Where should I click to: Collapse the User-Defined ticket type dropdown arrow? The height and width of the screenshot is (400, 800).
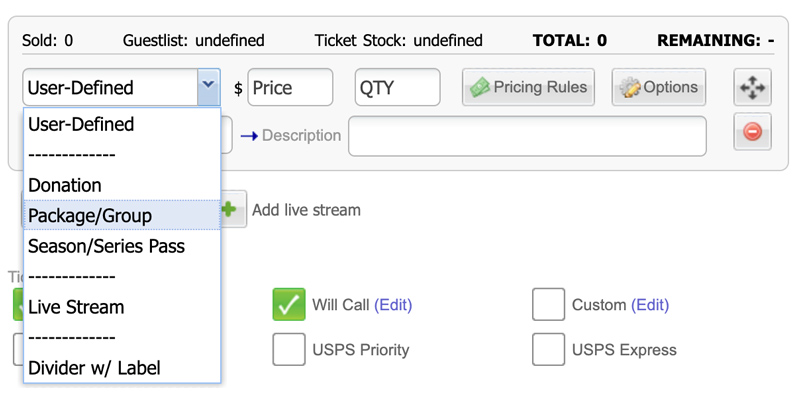point(209,87)
